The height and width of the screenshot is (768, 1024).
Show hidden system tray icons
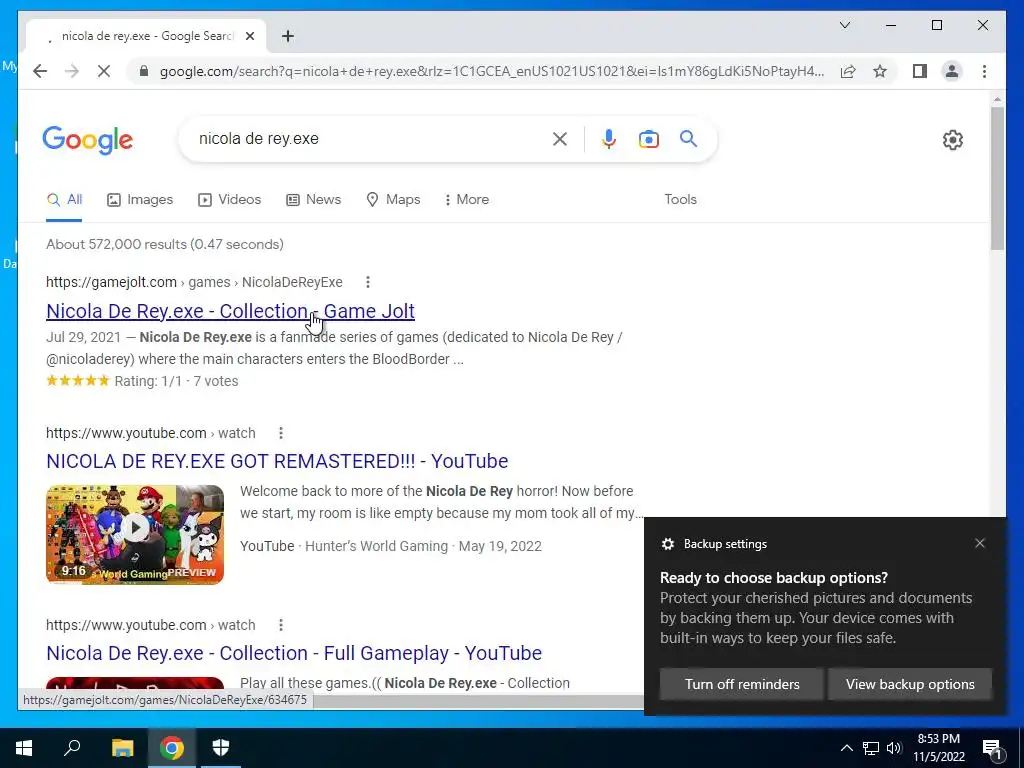pyautogui.click(x=846, y=748)
